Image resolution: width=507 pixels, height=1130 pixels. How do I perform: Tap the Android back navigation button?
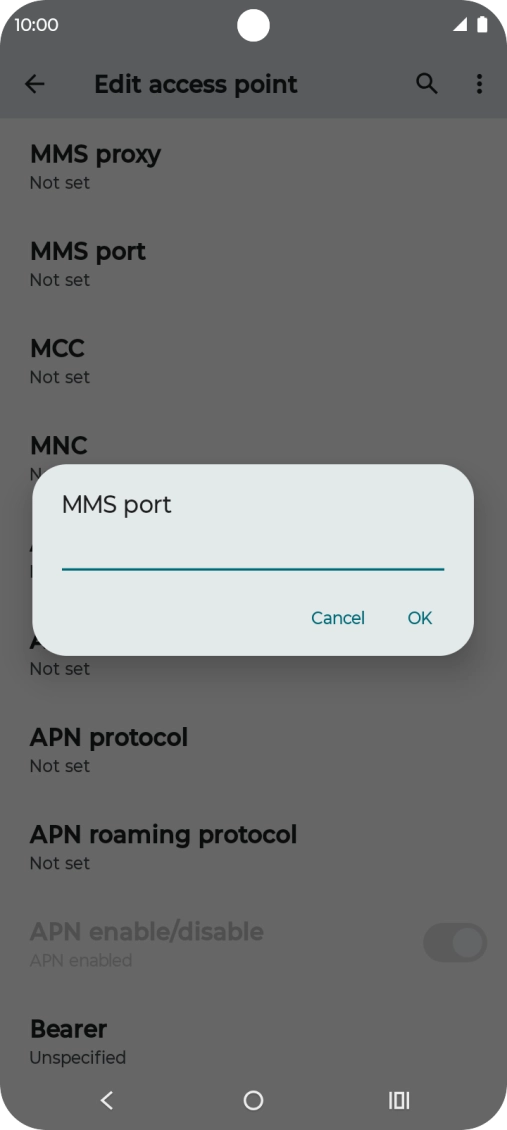pos(107,1100)
